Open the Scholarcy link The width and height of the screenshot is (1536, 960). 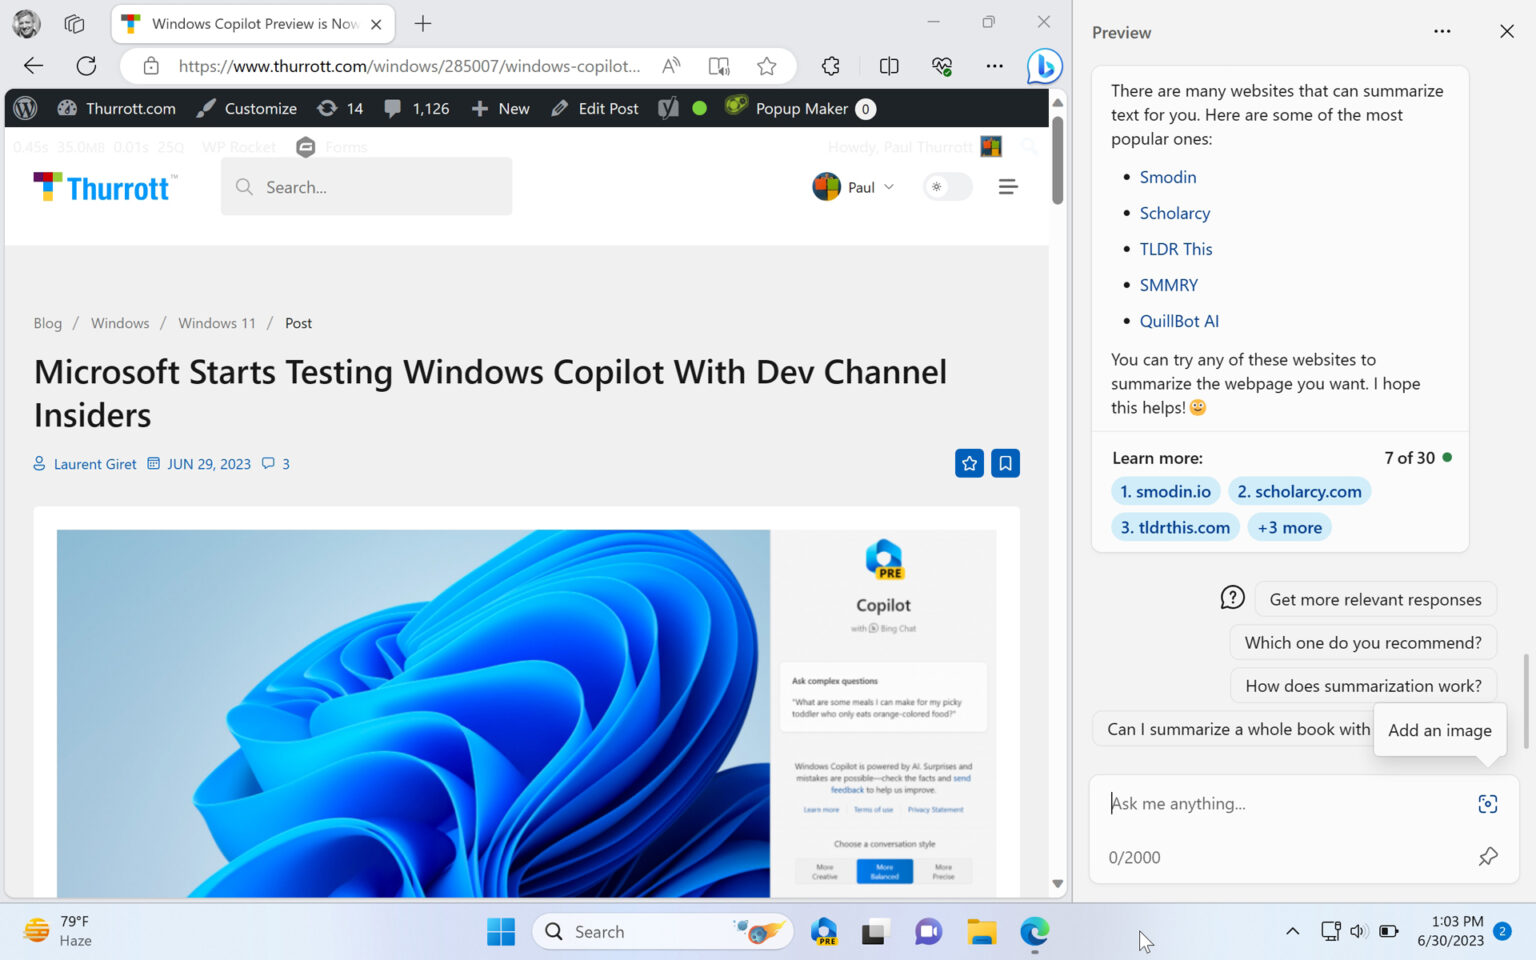(x=1174, y=213)
